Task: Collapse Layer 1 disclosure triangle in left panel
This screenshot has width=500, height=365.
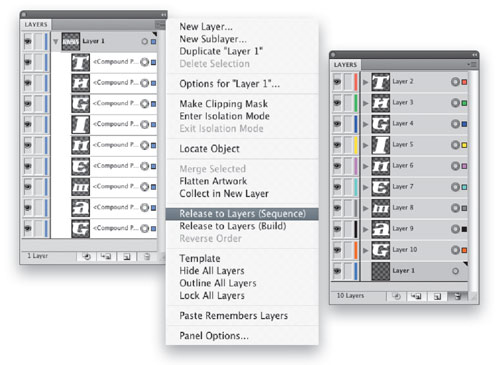Action: tap(56, 42)
